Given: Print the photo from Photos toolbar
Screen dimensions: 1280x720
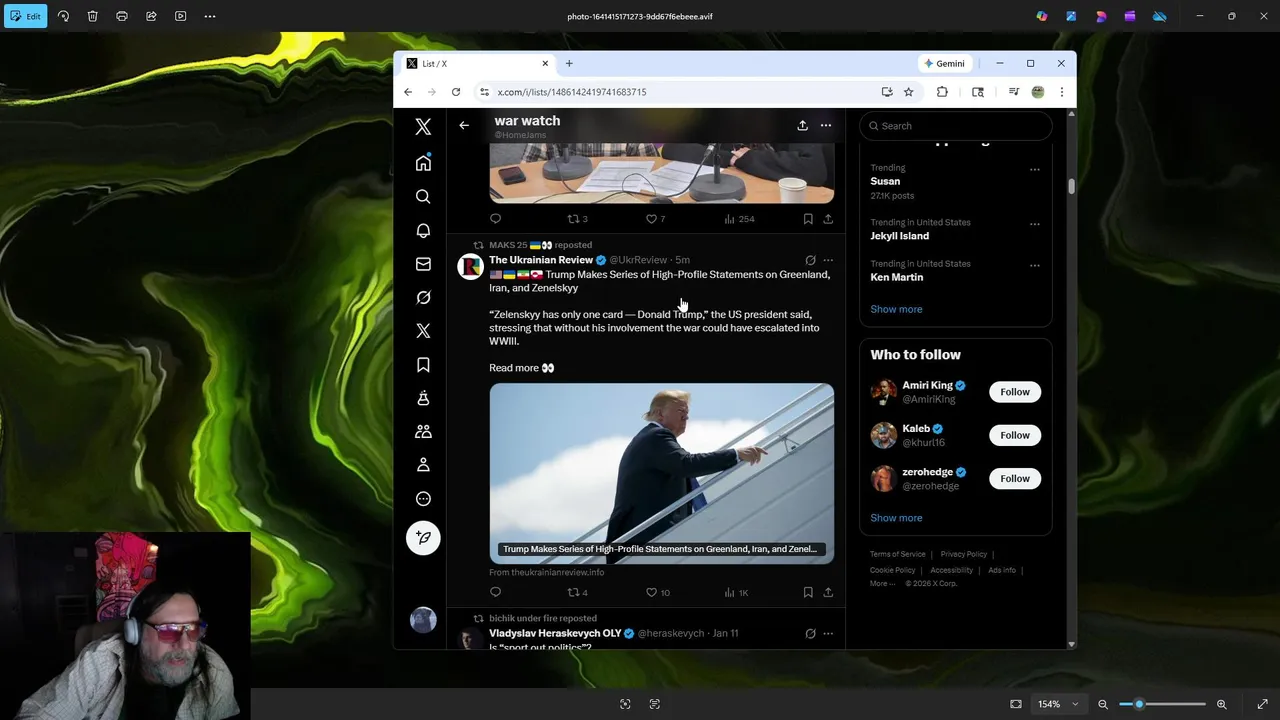Looking at the screenshot, I should click(x=122, y=16).
